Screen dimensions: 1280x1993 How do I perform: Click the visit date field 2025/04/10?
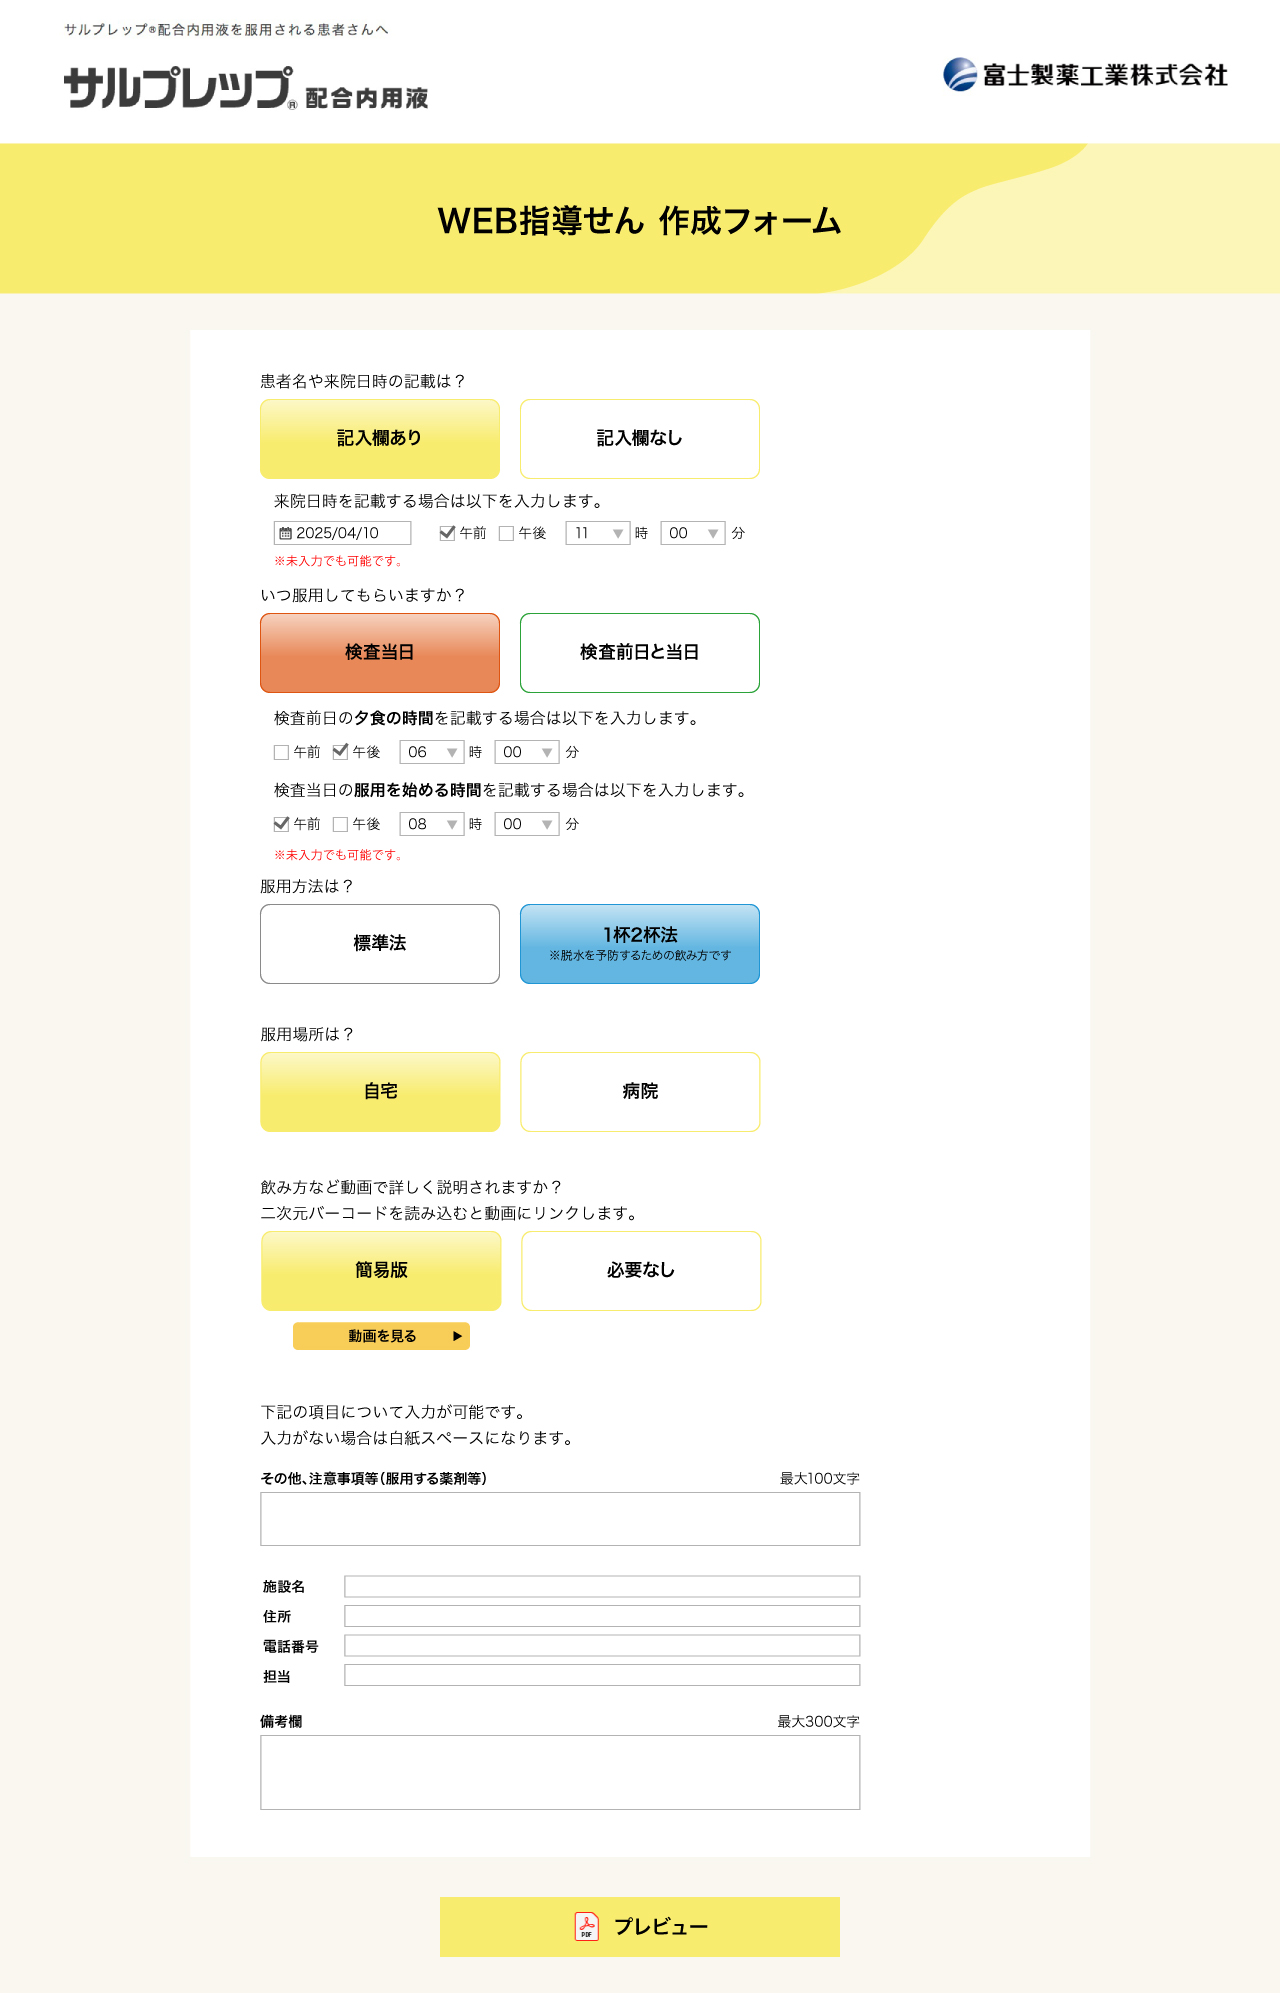pos(343,533)
